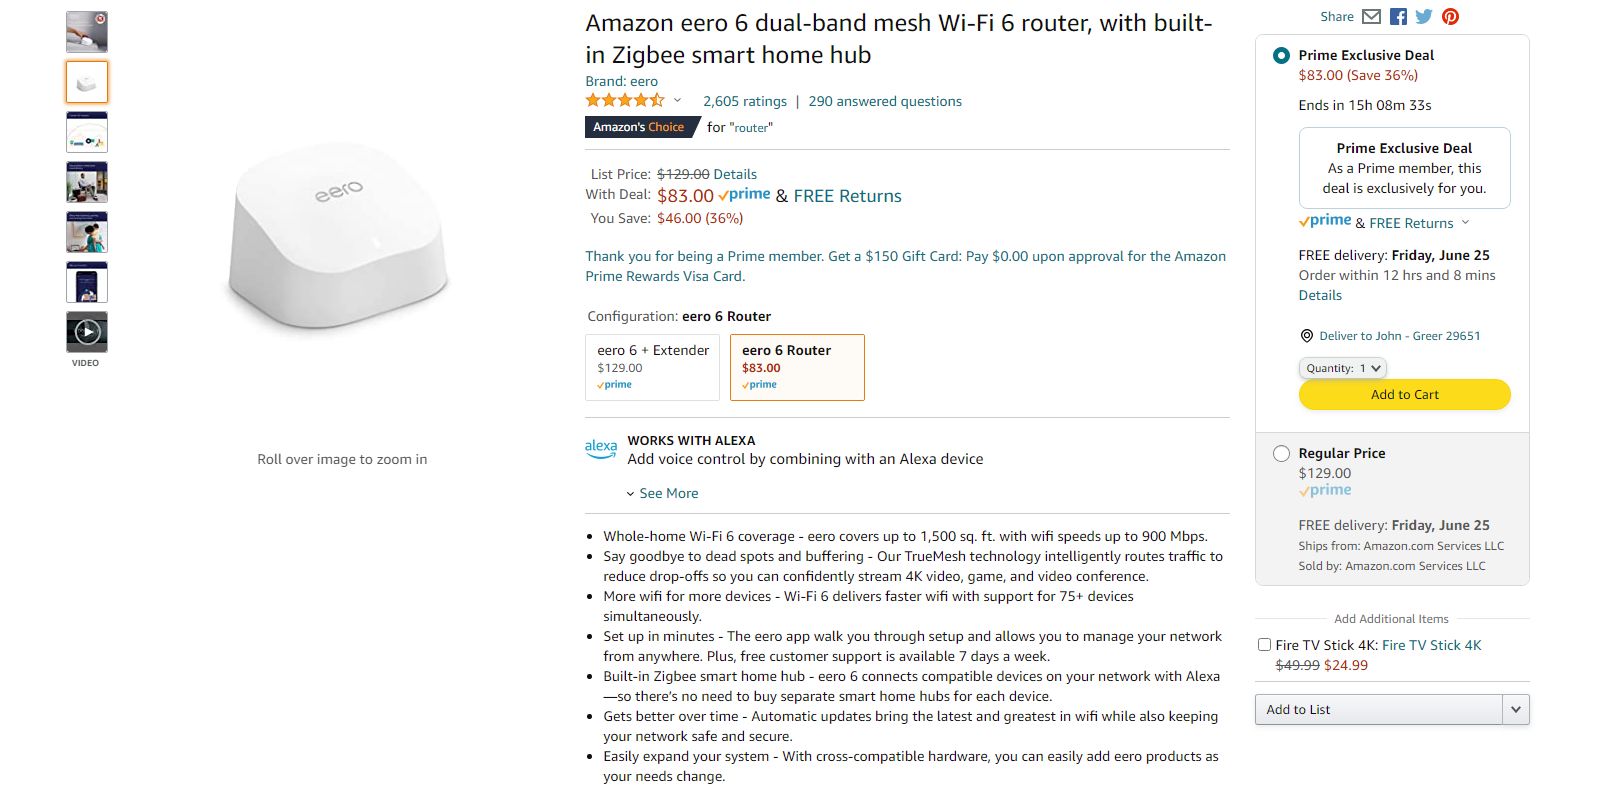Image resolution: width=1620 pixels, height=794 pixels.
Task: Open the 290 answered questions link
Action: pyautogui.click(x=885, y=101)
